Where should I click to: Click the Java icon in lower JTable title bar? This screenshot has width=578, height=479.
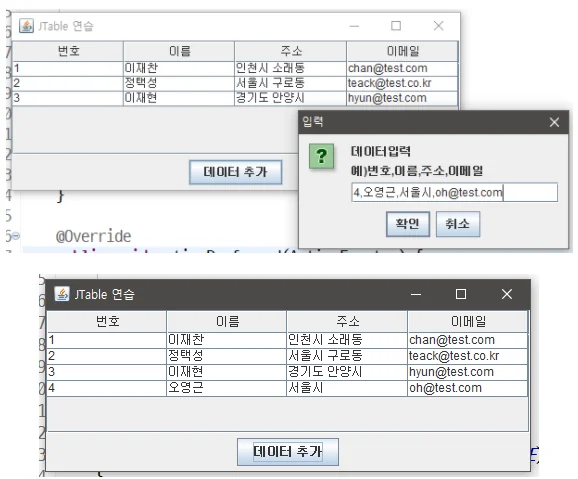point(62,294)
